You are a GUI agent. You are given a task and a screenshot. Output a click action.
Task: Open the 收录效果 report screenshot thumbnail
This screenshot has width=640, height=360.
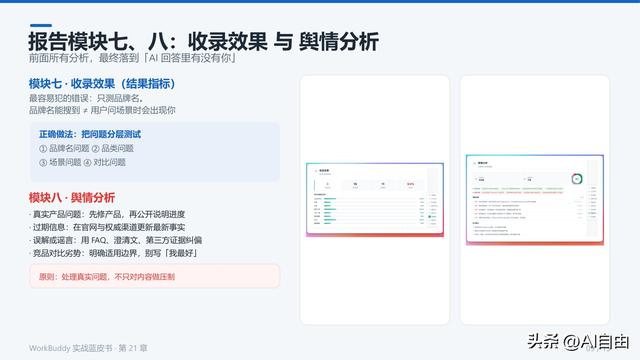(375, 200)
